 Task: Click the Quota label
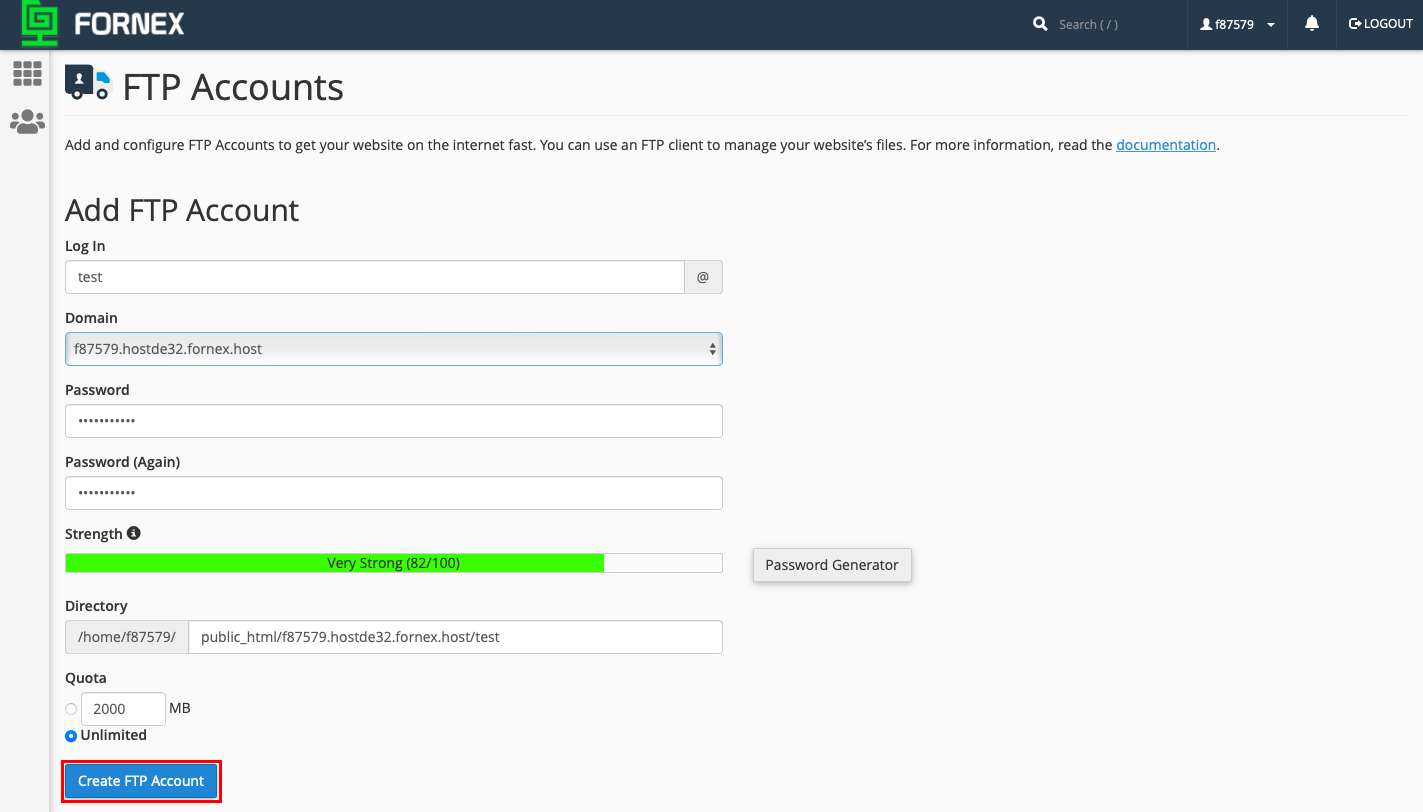coord(86,678)
